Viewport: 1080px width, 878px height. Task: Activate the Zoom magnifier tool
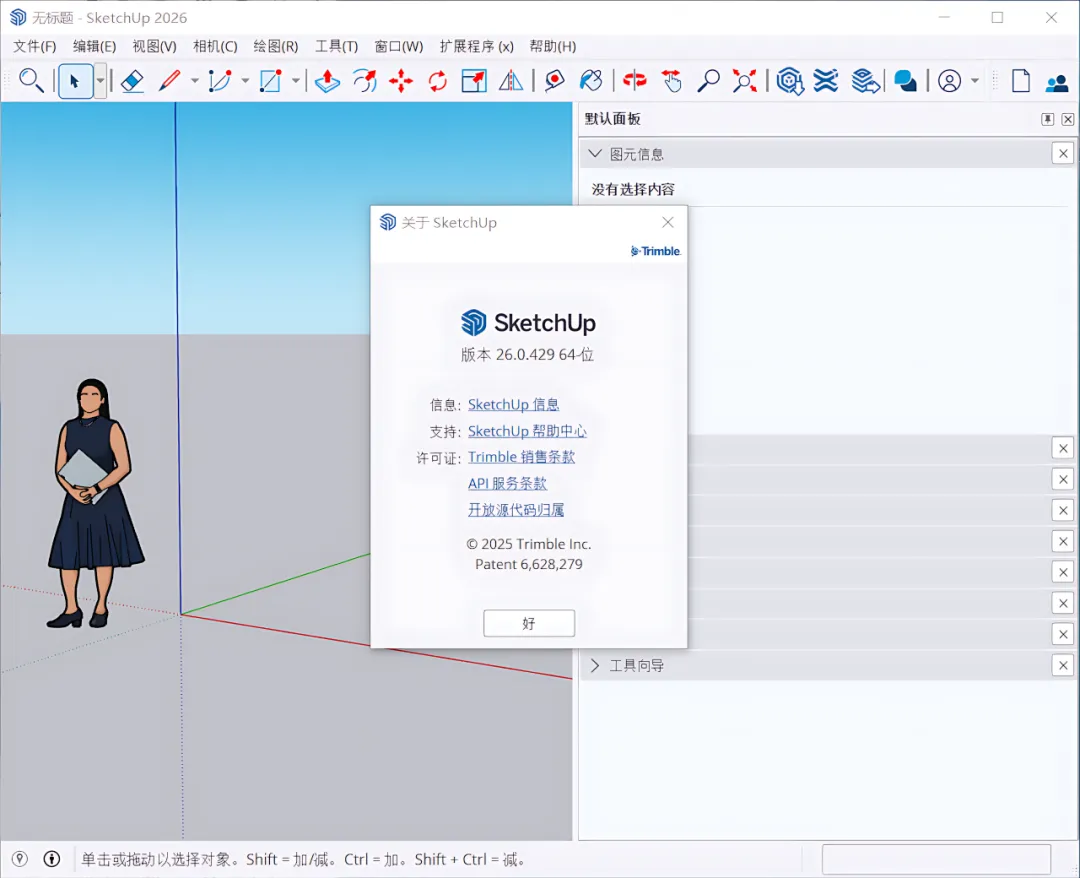tap(708, 81)
